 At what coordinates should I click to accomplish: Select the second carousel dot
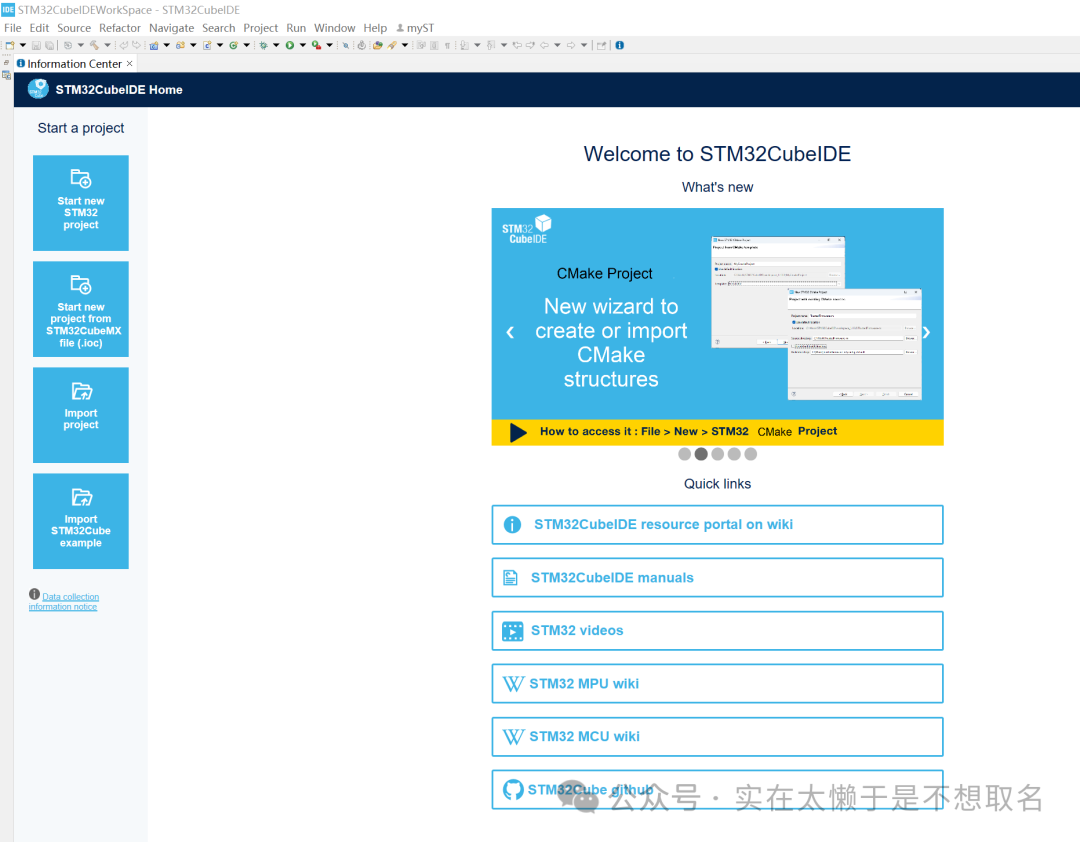click(701, 454)
